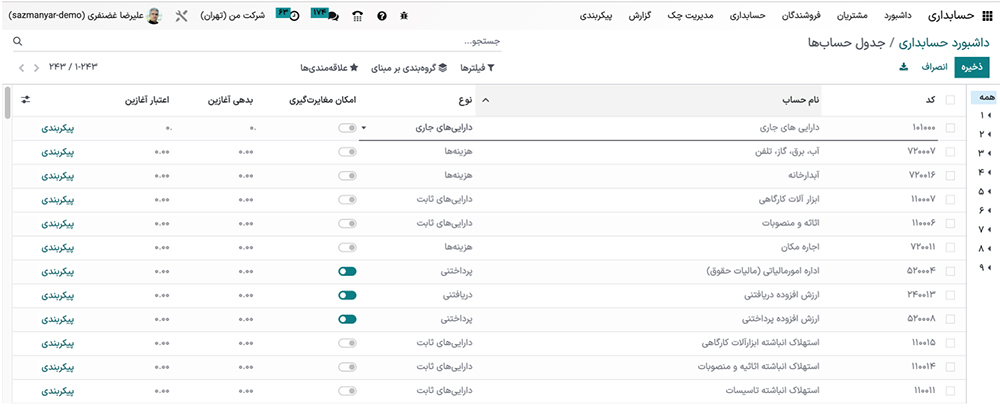Click the column settings adjust icon
The image size is (1000, 418).
click(x=25, y=100)
